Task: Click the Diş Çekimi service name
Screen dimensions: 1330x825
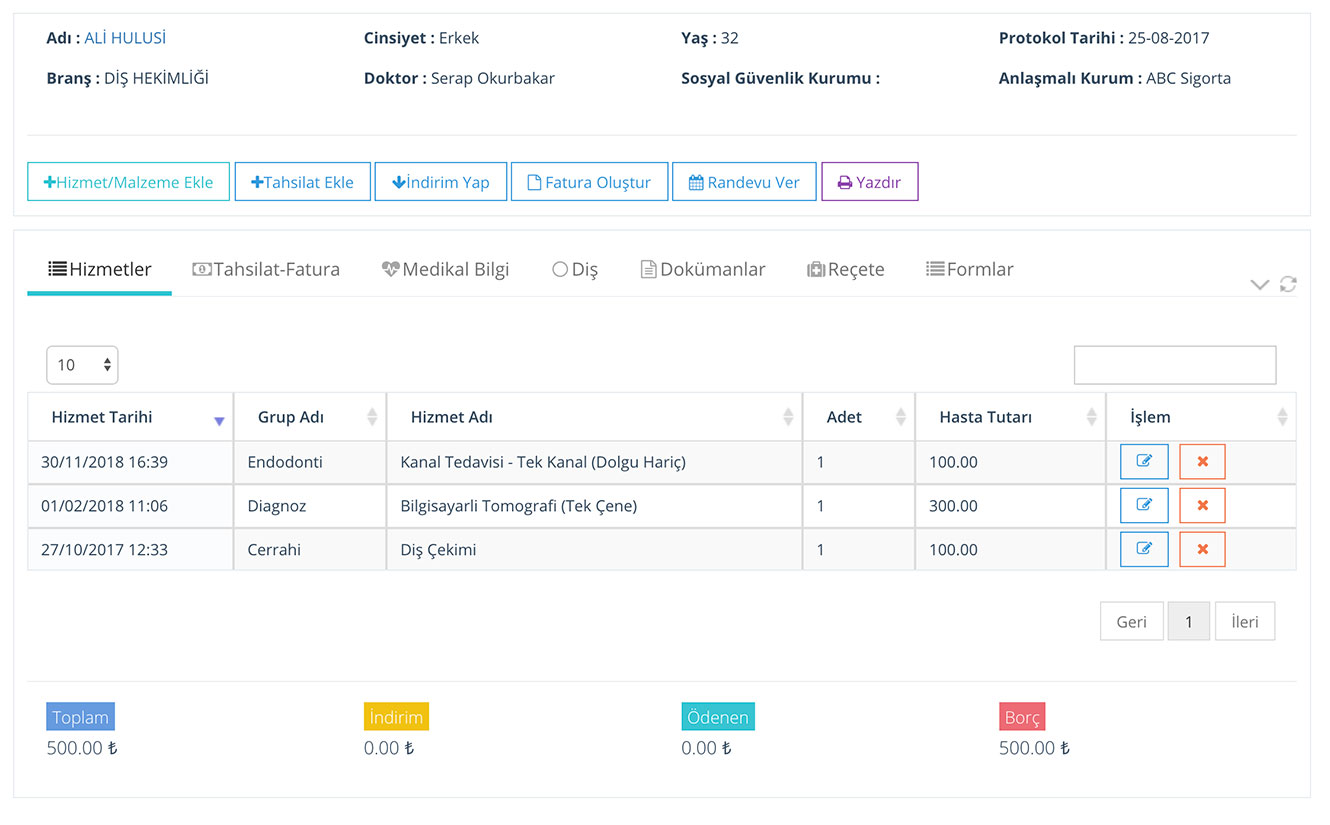Action: (438, 549)
